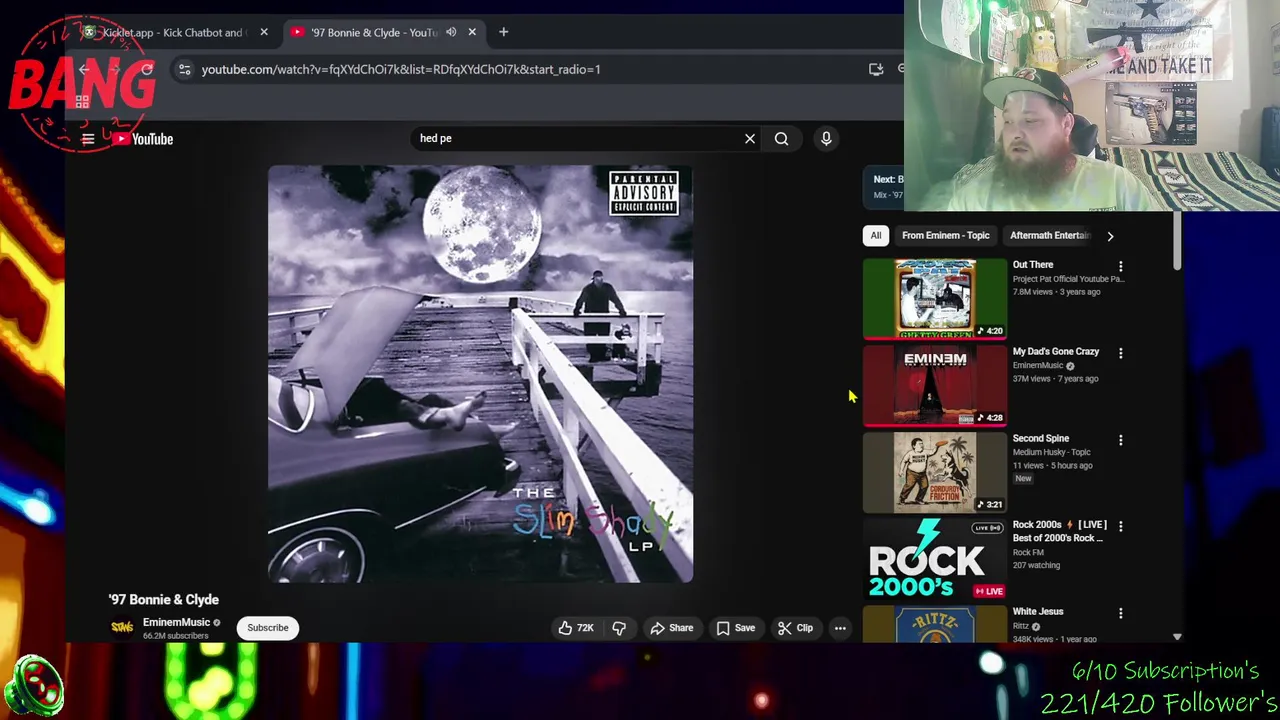Run search with the magnifier button
The image size is (1280, 720).
pyautogui.click(x=782, y=139)
